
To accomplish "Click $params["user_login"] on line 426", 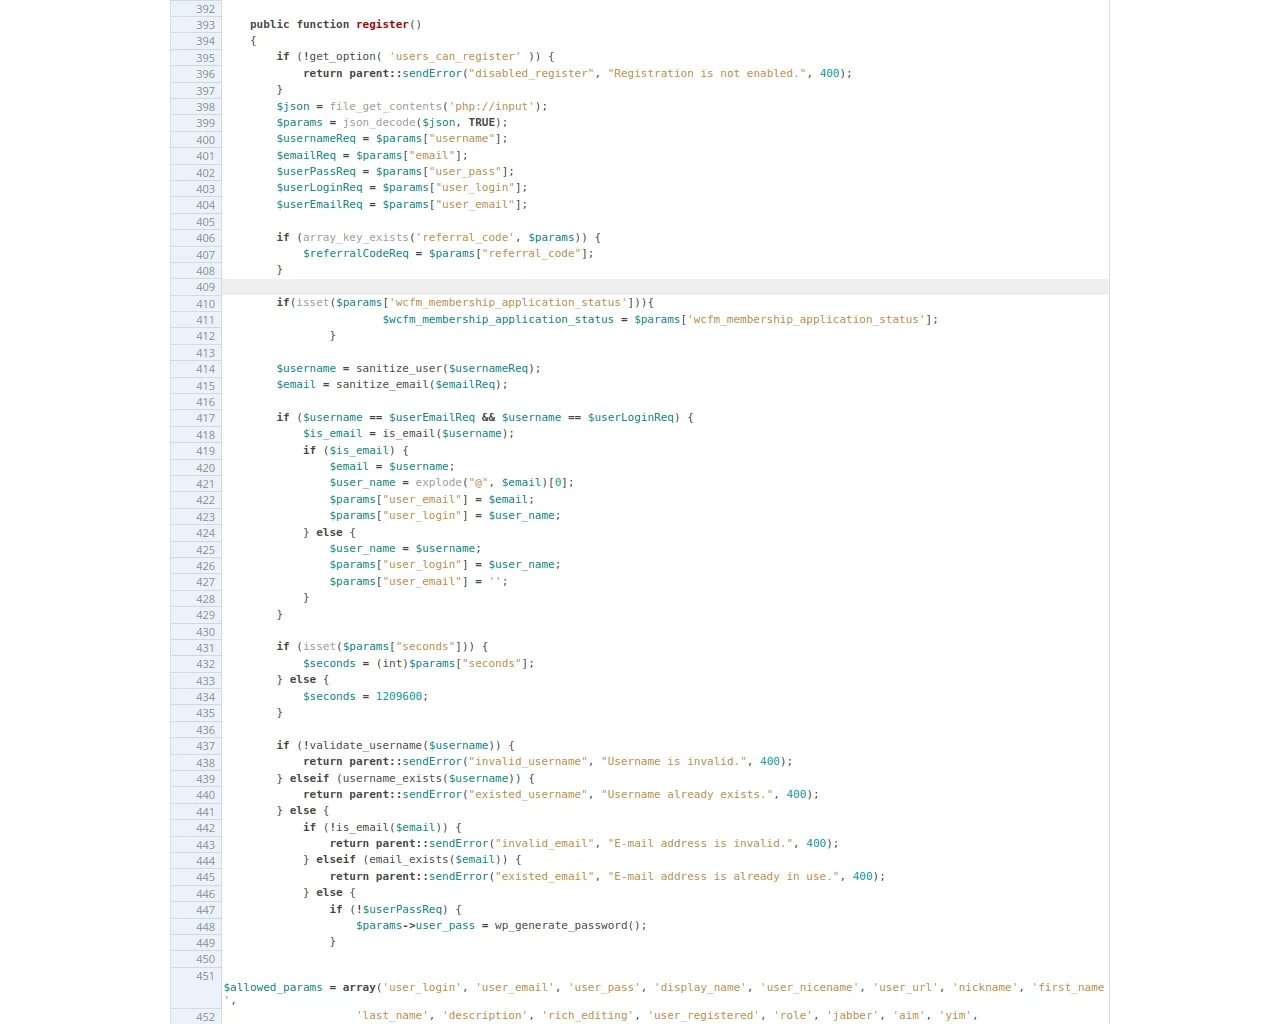I will tap(399, 564).
